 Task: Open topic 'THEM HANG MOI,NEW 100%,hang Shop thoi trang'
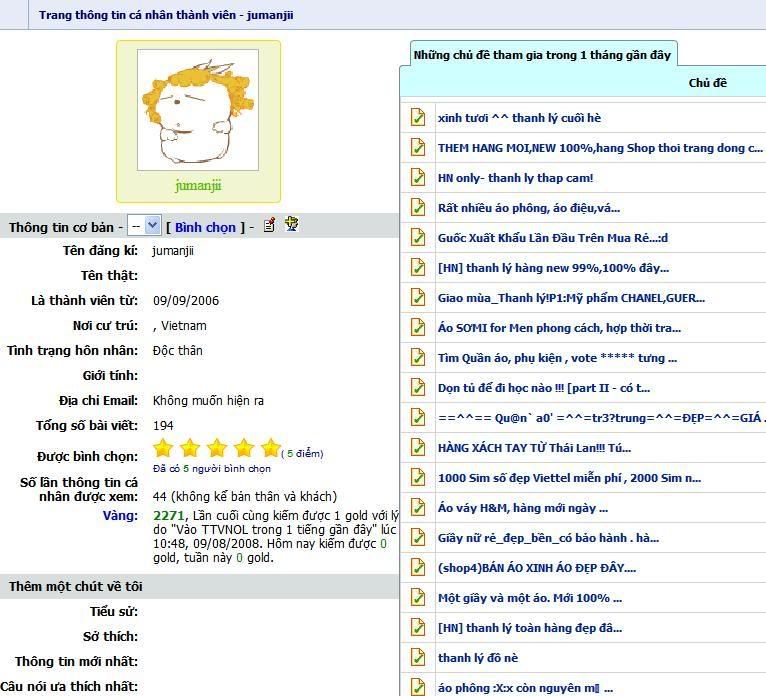[x=600, y=148]
